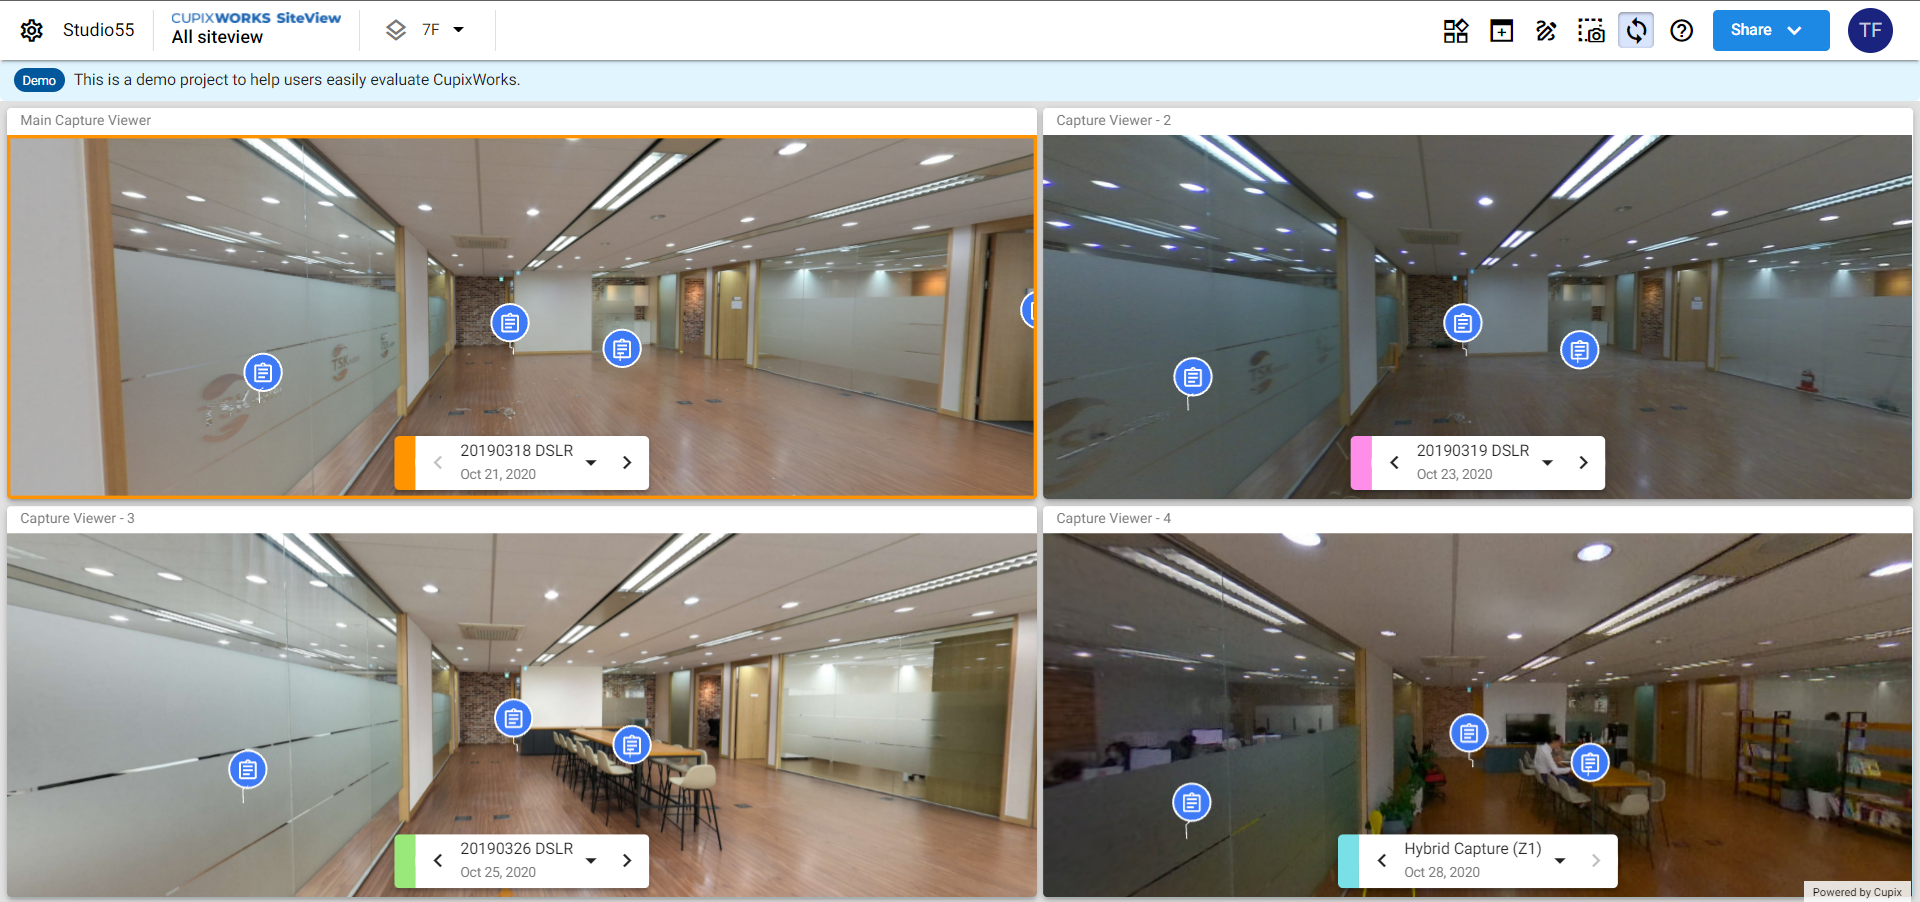This screenshot has height=902, width=1920.
Task: Click the floor layers icon
Action: click(396, 30)
